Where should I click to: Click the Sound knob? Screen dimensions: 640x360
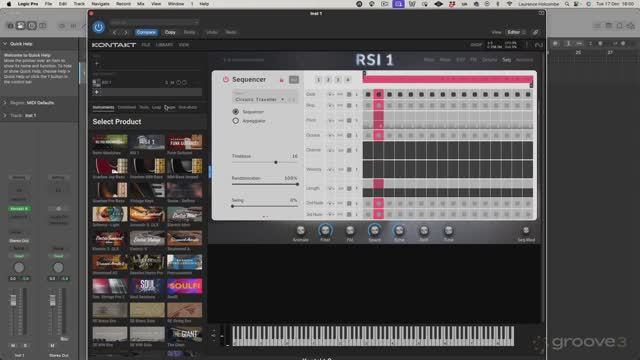[x=374, y=231]
